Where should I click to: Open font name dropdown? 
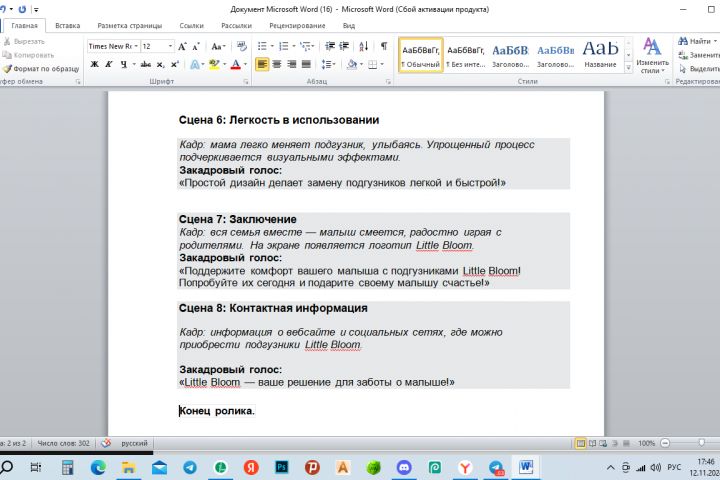click(x=136, y=46)
